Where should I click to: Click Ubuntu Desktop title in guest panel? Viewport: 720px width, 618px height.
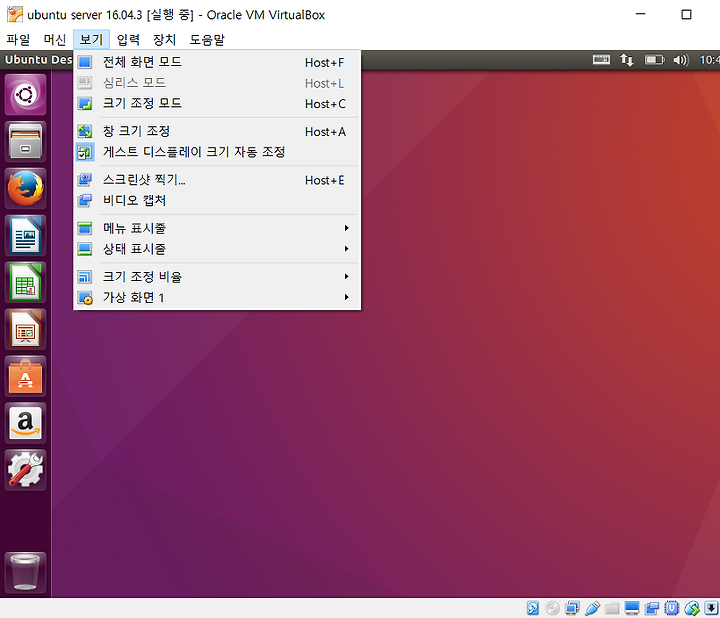[x=39, y=60]
